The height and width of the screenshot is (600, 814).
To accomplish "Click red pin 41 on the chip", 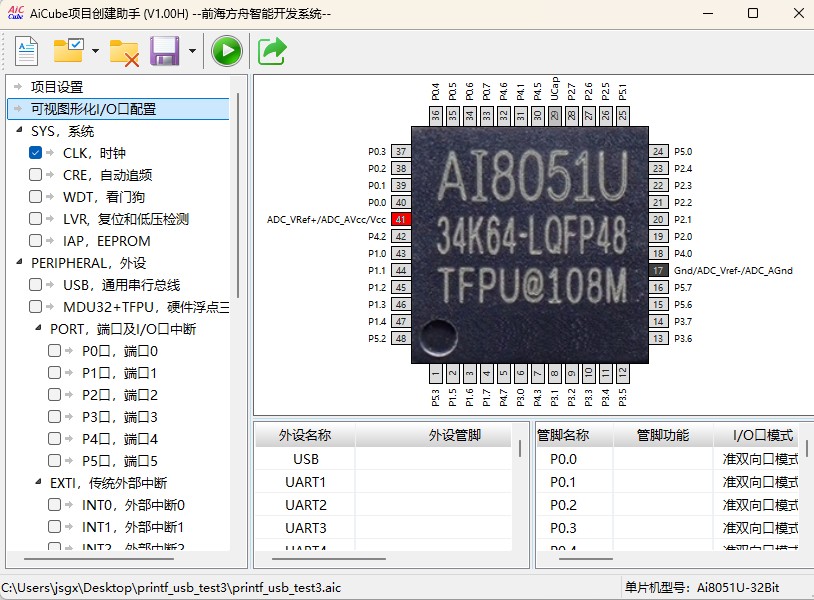I will 401,220.
